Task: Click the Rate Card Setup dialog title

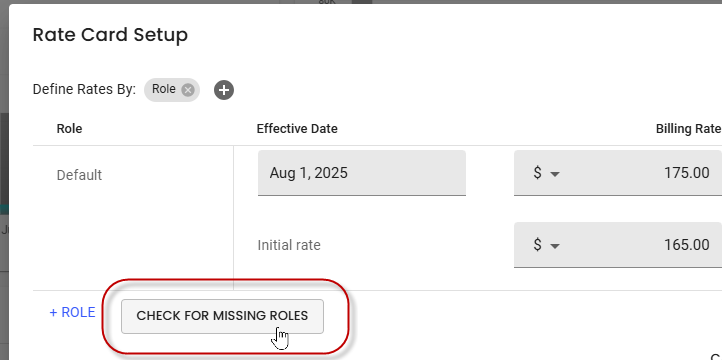Action: [x=110, y=35]
